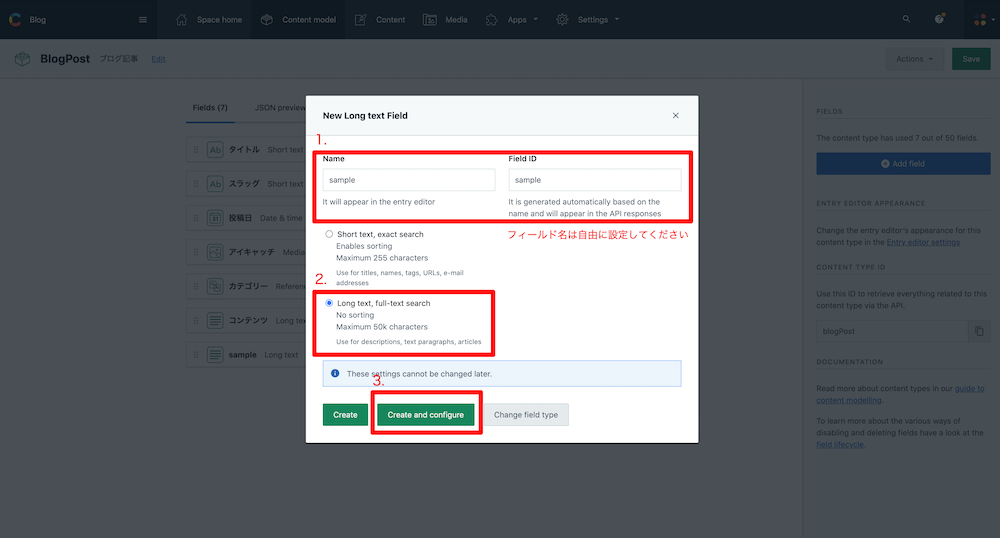Open search with the magnifier icon
The image size is (1000, 538).
click(906, 19)
